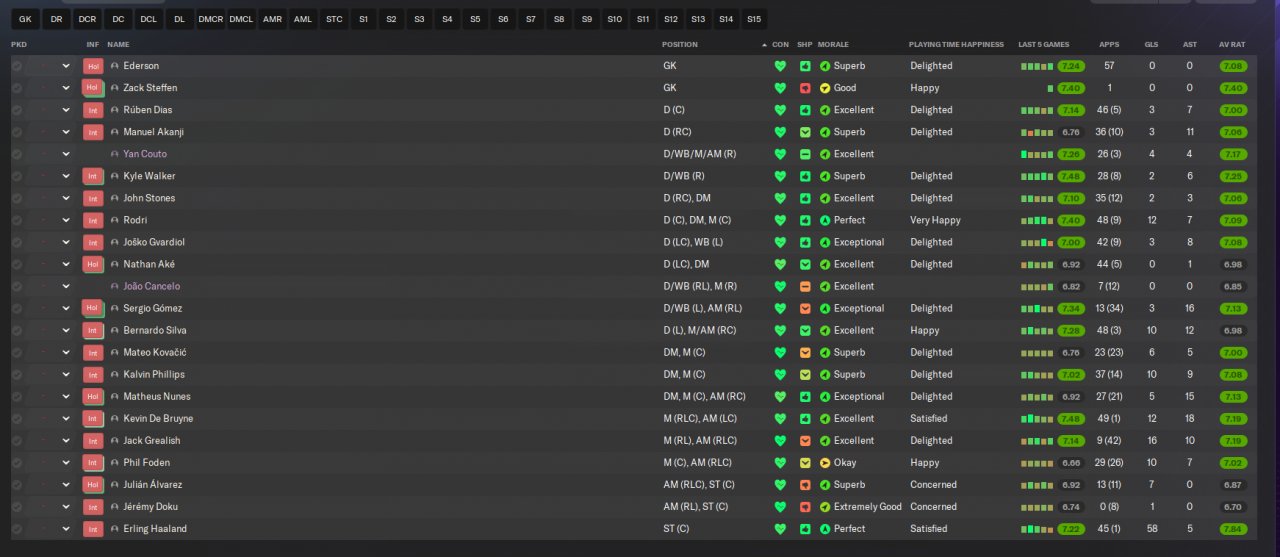Select the AMR position filter tab
Screen dimensions: 1280x557
[x=272, y=19]
